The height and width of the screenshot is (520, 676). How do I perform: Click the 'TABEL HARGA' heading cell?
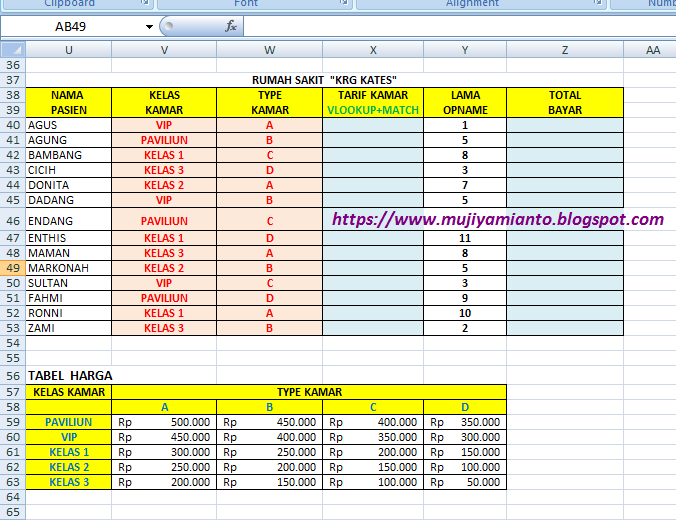coord(70,376)
